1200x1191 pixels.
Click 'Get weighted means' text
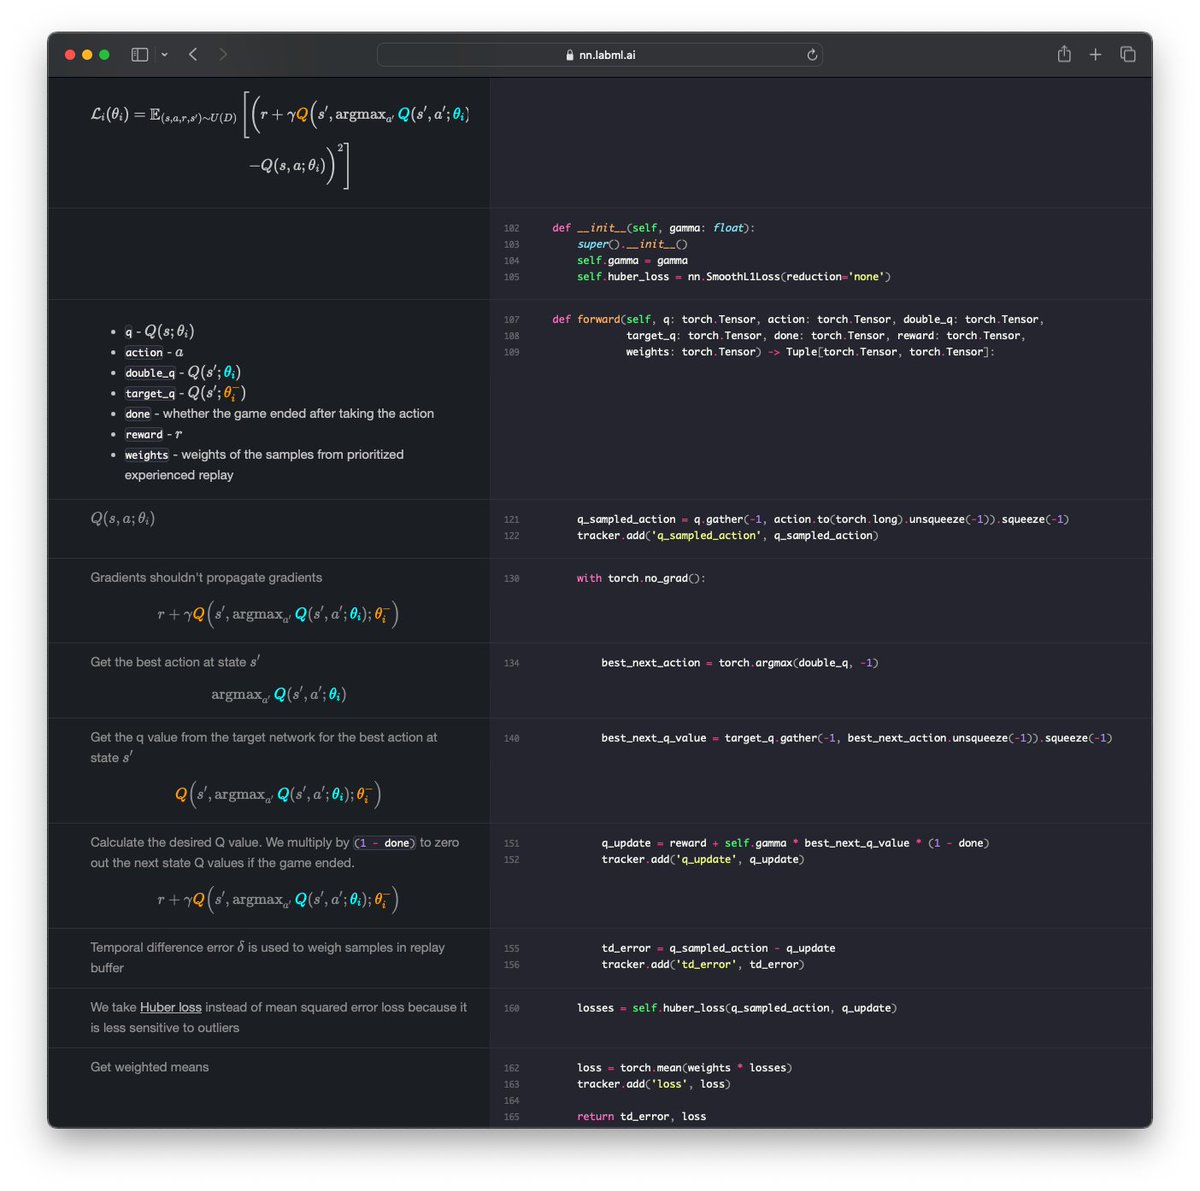tap(150, 1067)
